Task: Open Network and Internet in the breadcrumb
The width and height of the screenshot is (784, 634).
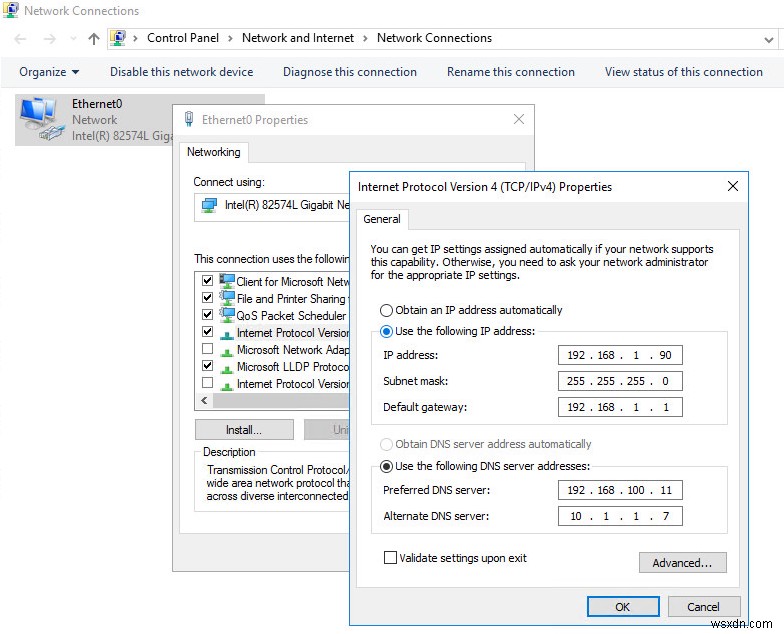Action: click(x=298, y=38)
